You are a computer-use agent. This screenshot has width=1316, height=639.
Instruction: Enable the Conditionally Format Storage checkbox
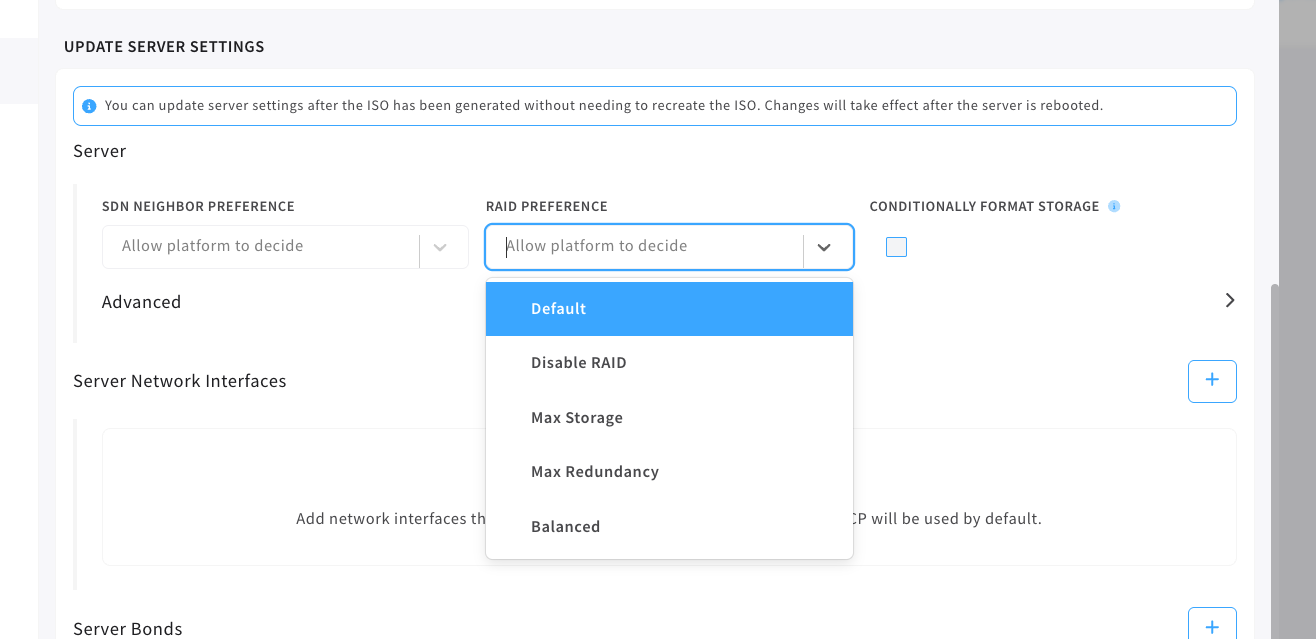896,247
